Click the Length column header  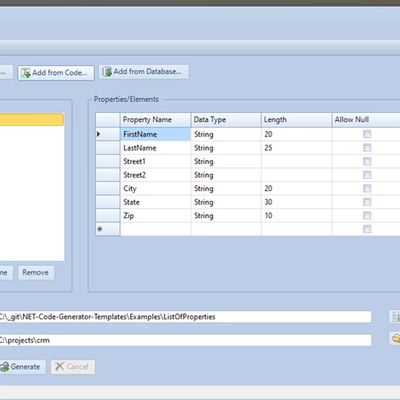click(x=297, y=120)
